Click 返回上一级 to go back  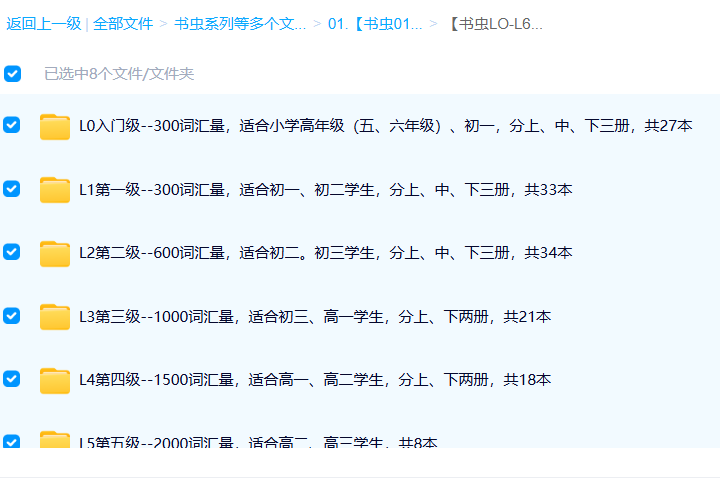[x=43, y=24]
